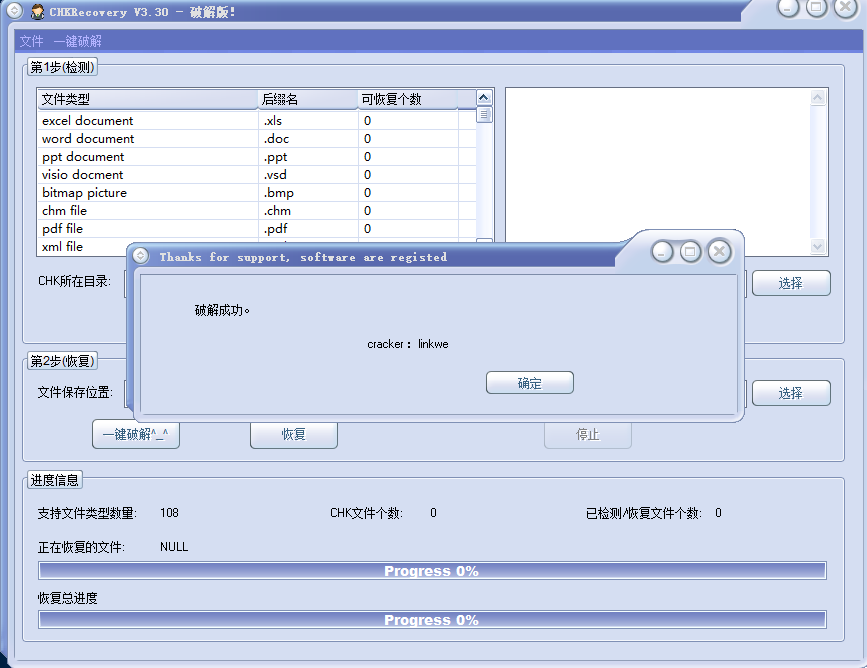Open the 文件 menu
The width and height of the screenshot is (867, 668).
[31, 41]
